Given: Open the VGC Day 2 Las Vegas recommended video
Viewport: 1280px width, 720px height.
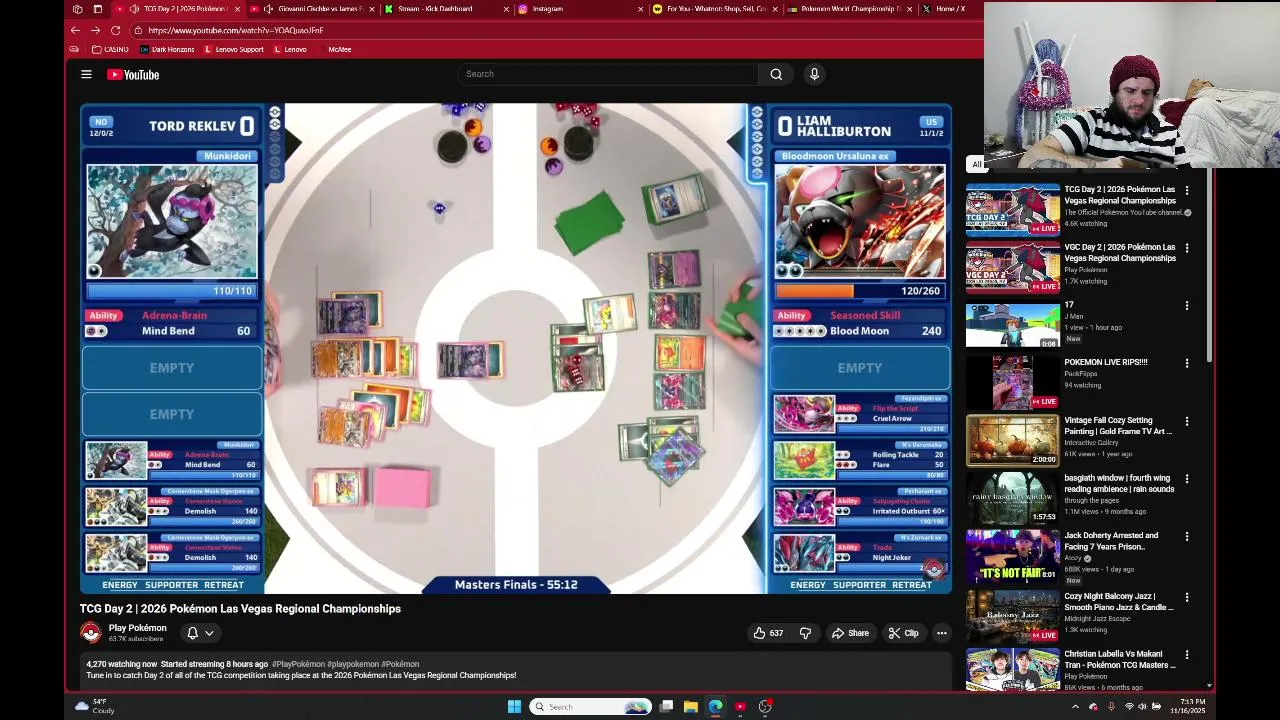Looking at the screenshot, I should point(1012,266).
